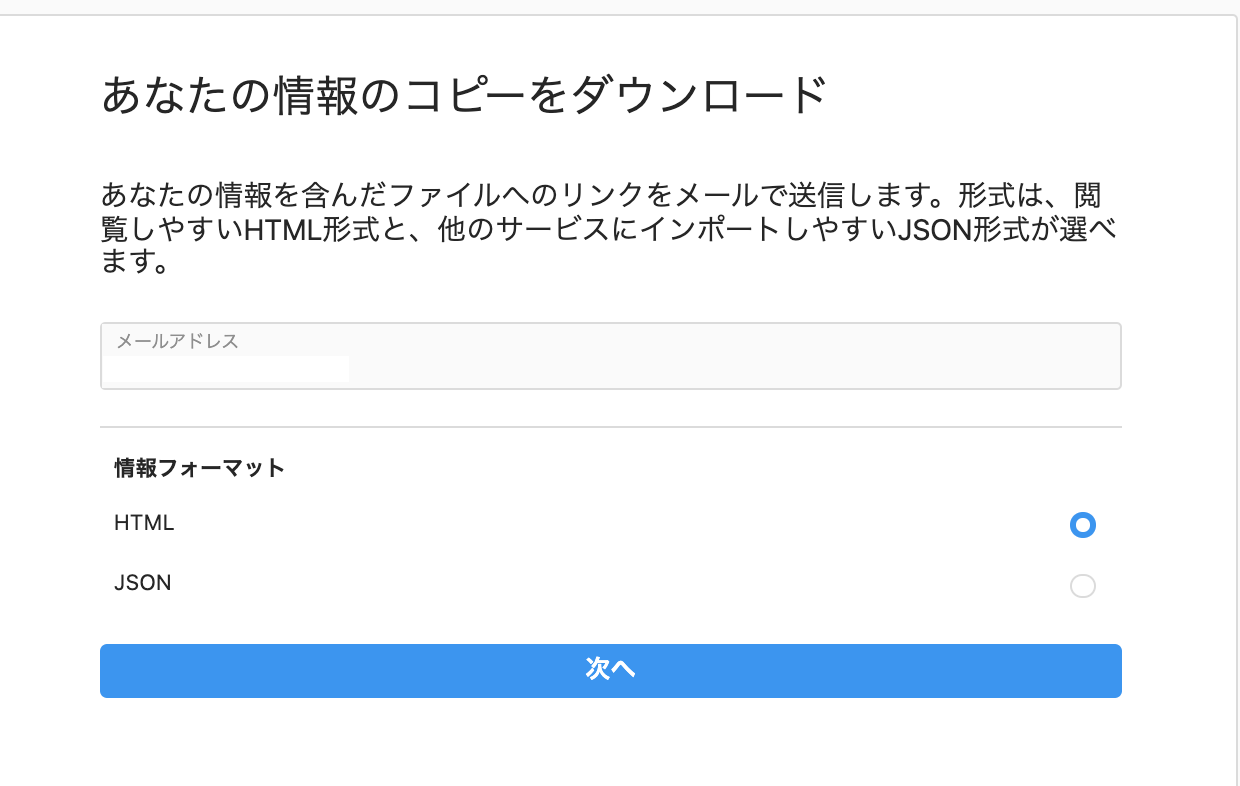Keep HTML selected via its blue radio
1240x786 pixels.
(x=1082, y=525)
